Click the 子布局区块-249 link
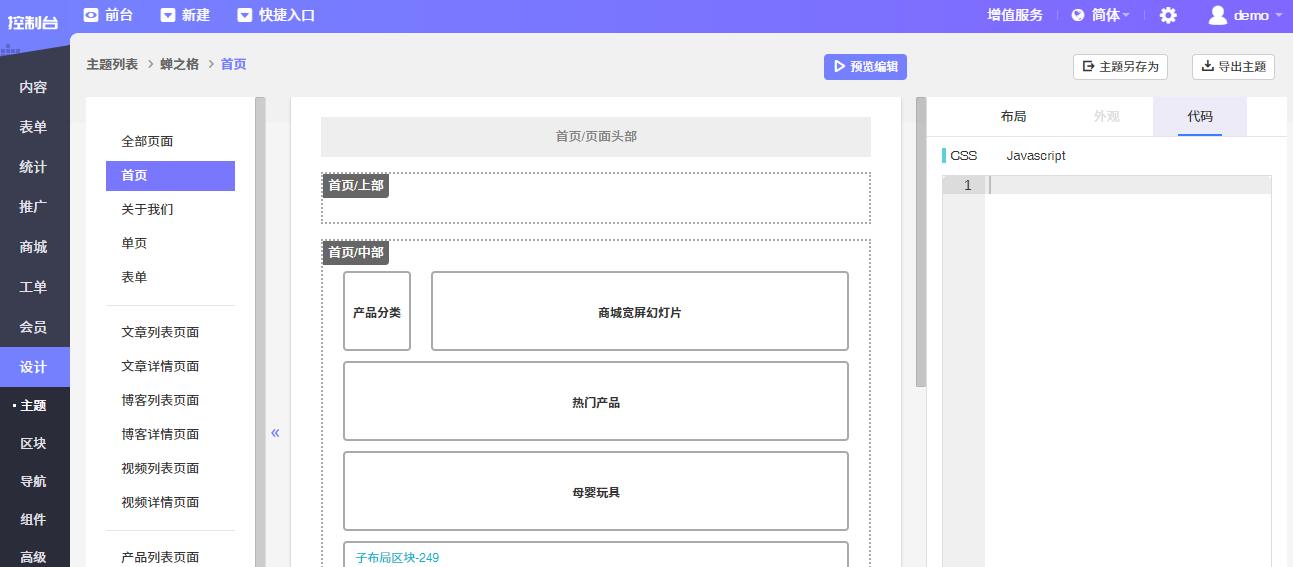The image size is (1293, 567). [397, 558]
